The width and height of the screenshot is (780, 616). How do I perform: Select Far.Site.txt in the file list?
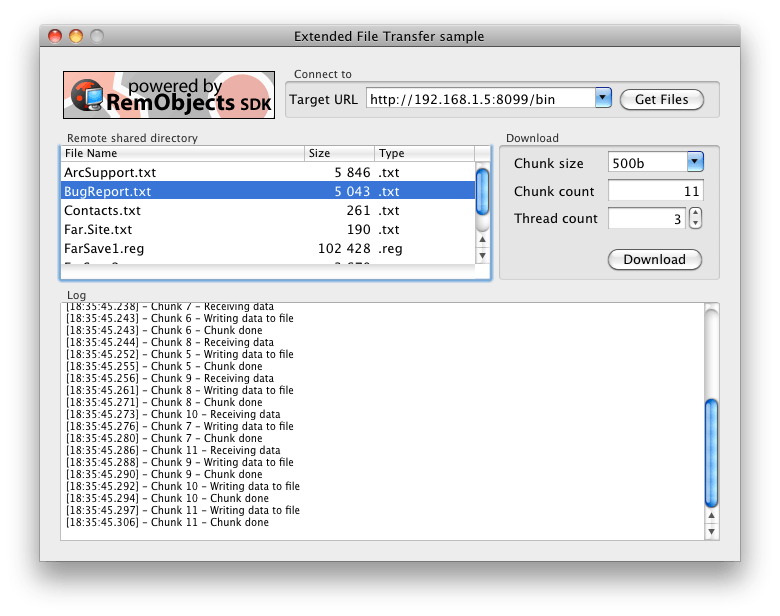pyautogui.click(x=268, y=229)
